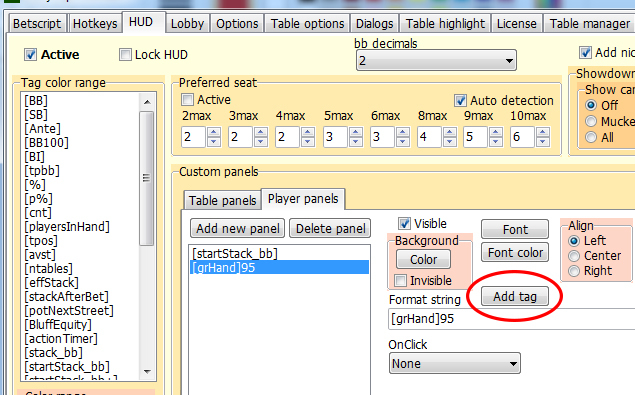This screenshot has height=395, width=635.
Task: Click the Format string input field
Action: [x=511, y=318]
